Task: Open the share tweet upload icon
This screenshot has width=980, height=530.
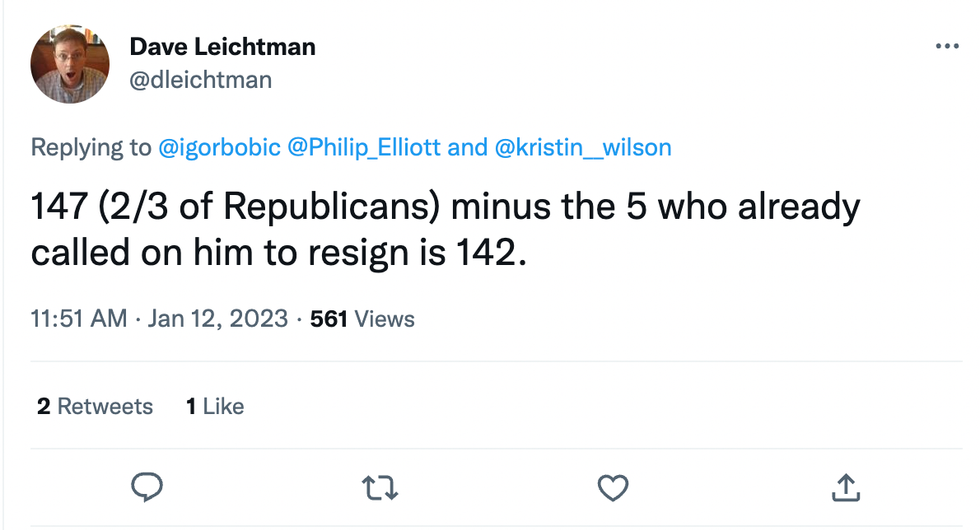Action: coord(845,487)
